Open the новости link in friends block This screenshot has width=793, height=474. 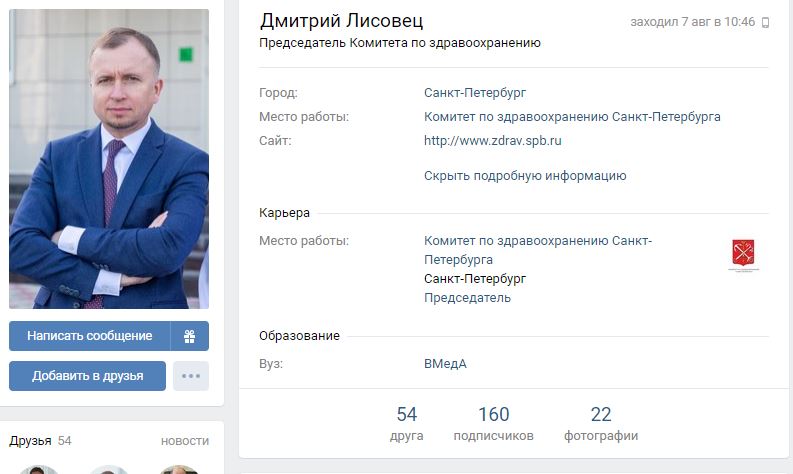pos(185,441)
